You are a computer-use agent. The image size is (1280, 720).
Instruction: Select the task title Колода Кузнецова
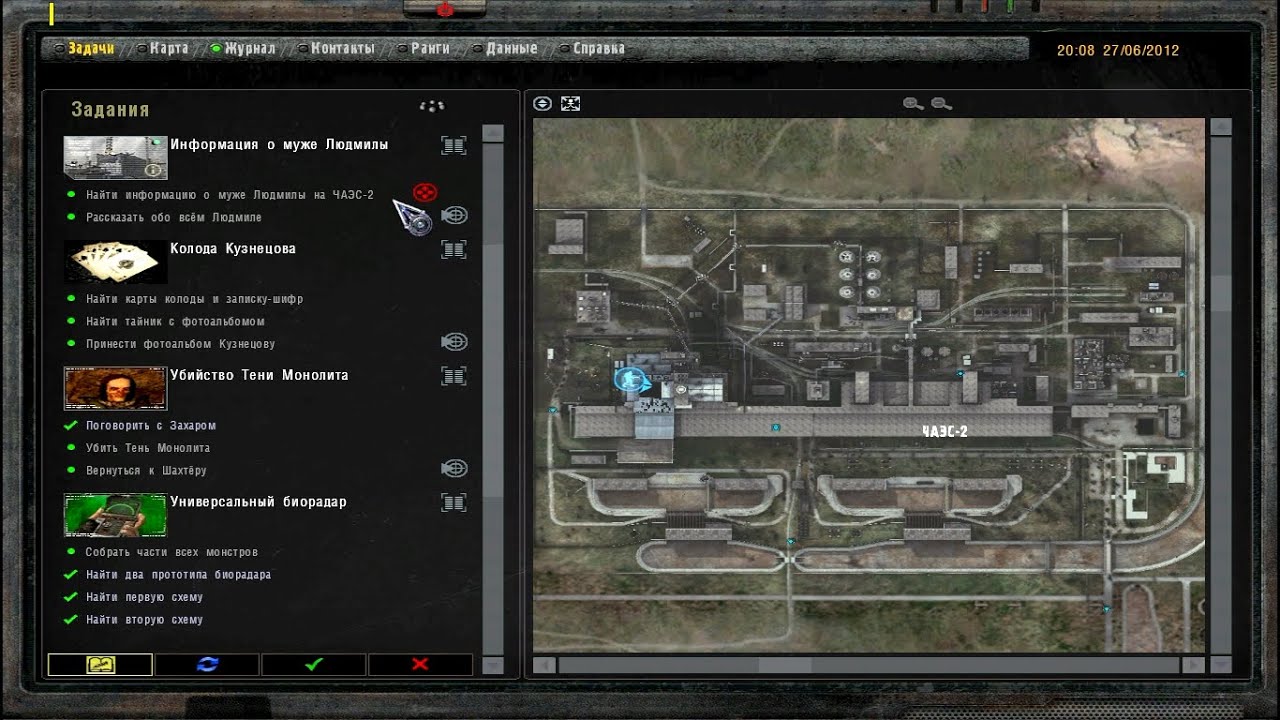[233, 249]
